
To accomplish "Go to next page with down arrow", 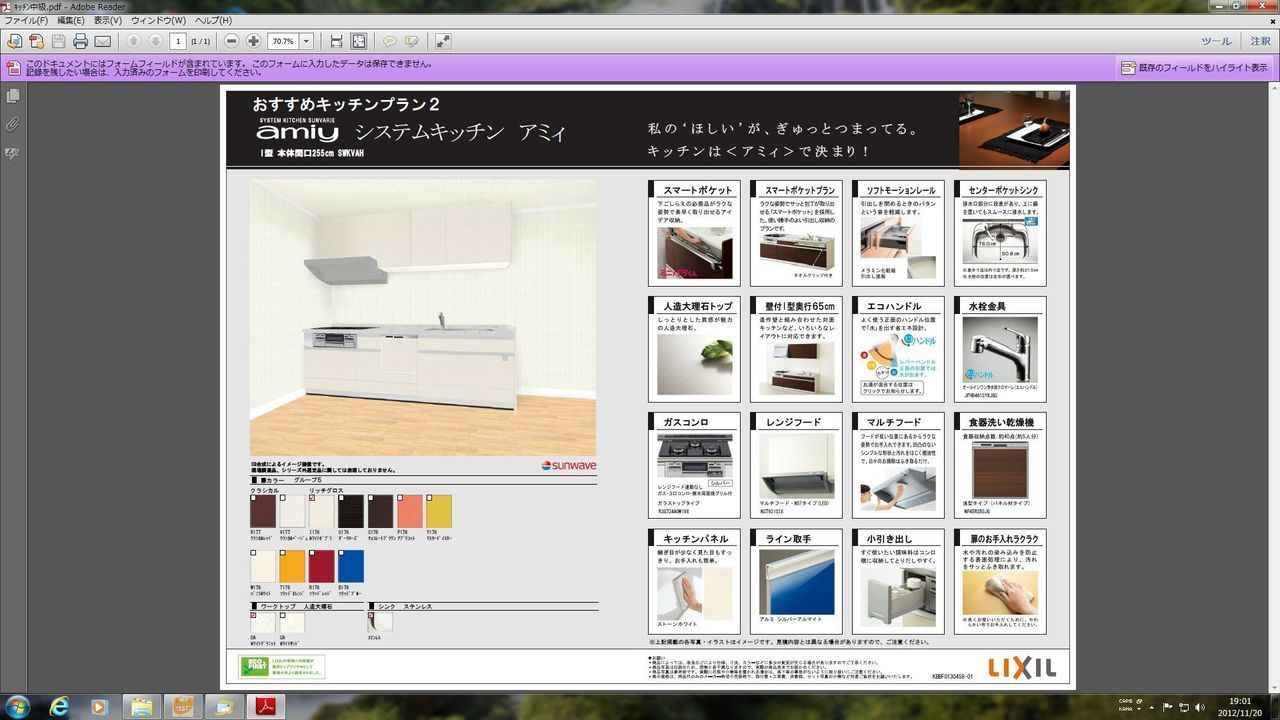I will (x=155, y=41).
